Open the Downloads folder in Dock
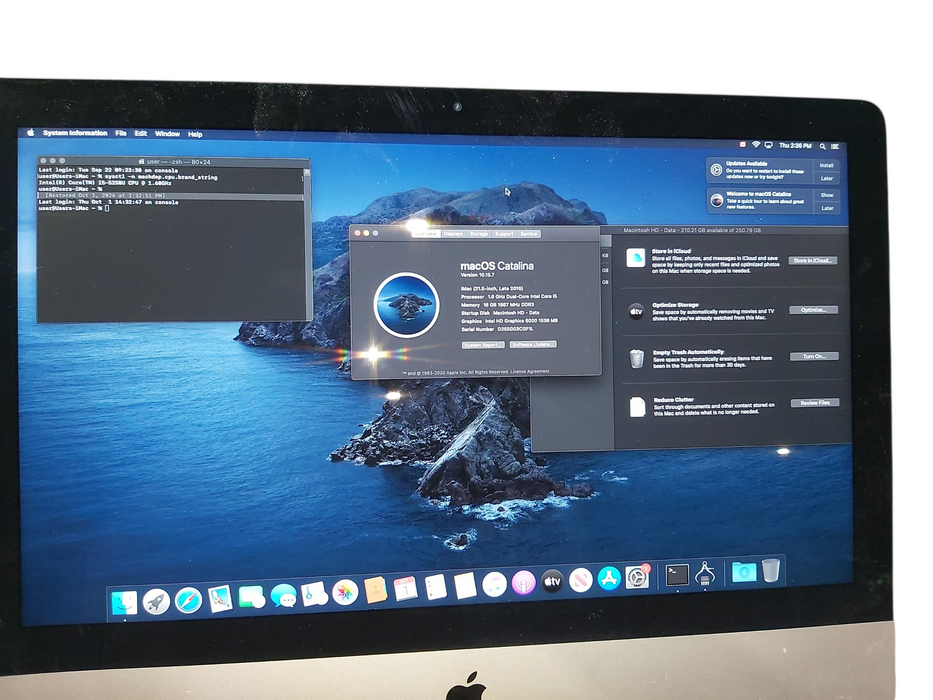The width and height of the screenshot is (933, 700). click(x=743, y=571)
